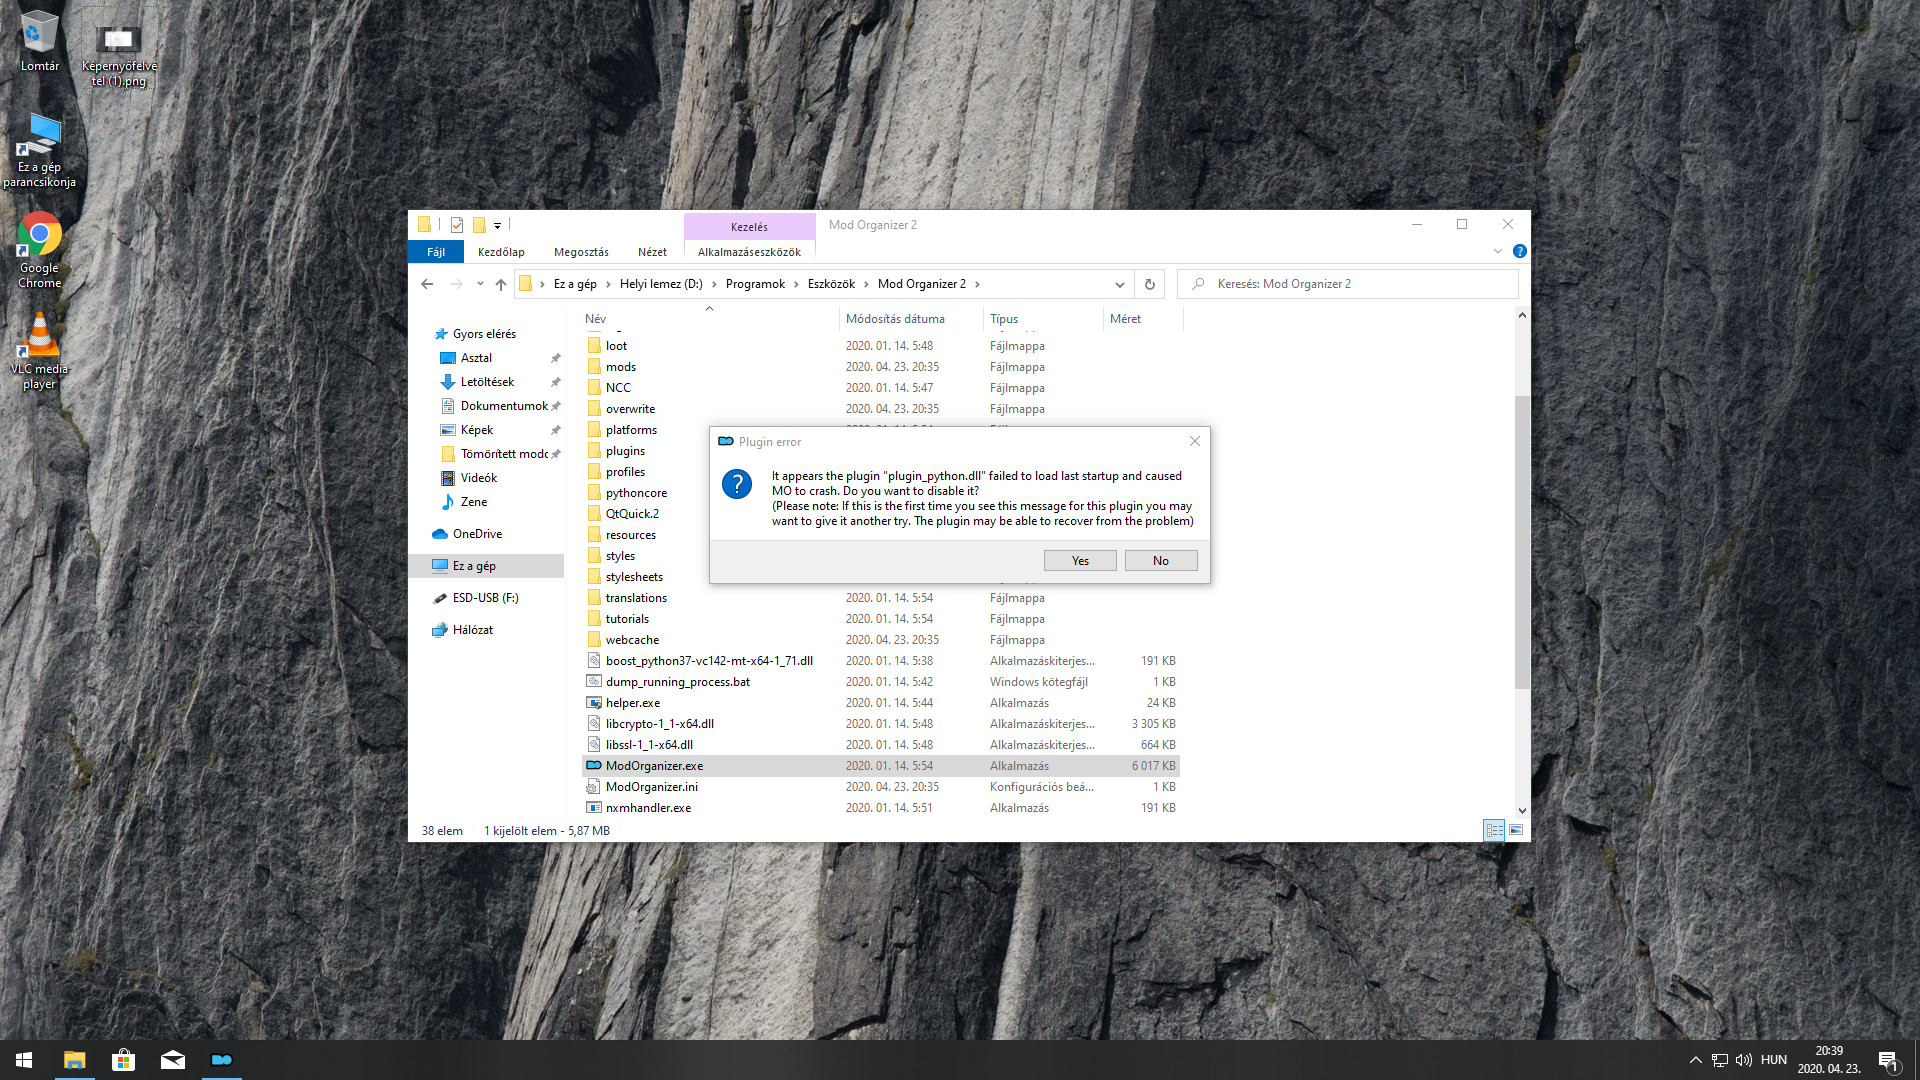Open Microsoft Store from the taskbar
Screen dimensions: 1920x1080
click(123, 1060)
